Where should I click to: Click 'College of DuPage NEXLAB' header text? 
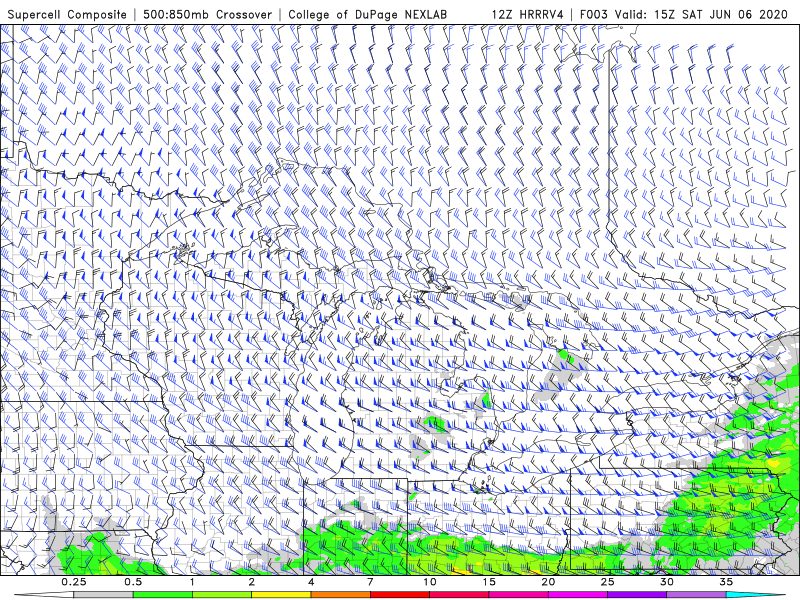(x=367, y=14)
